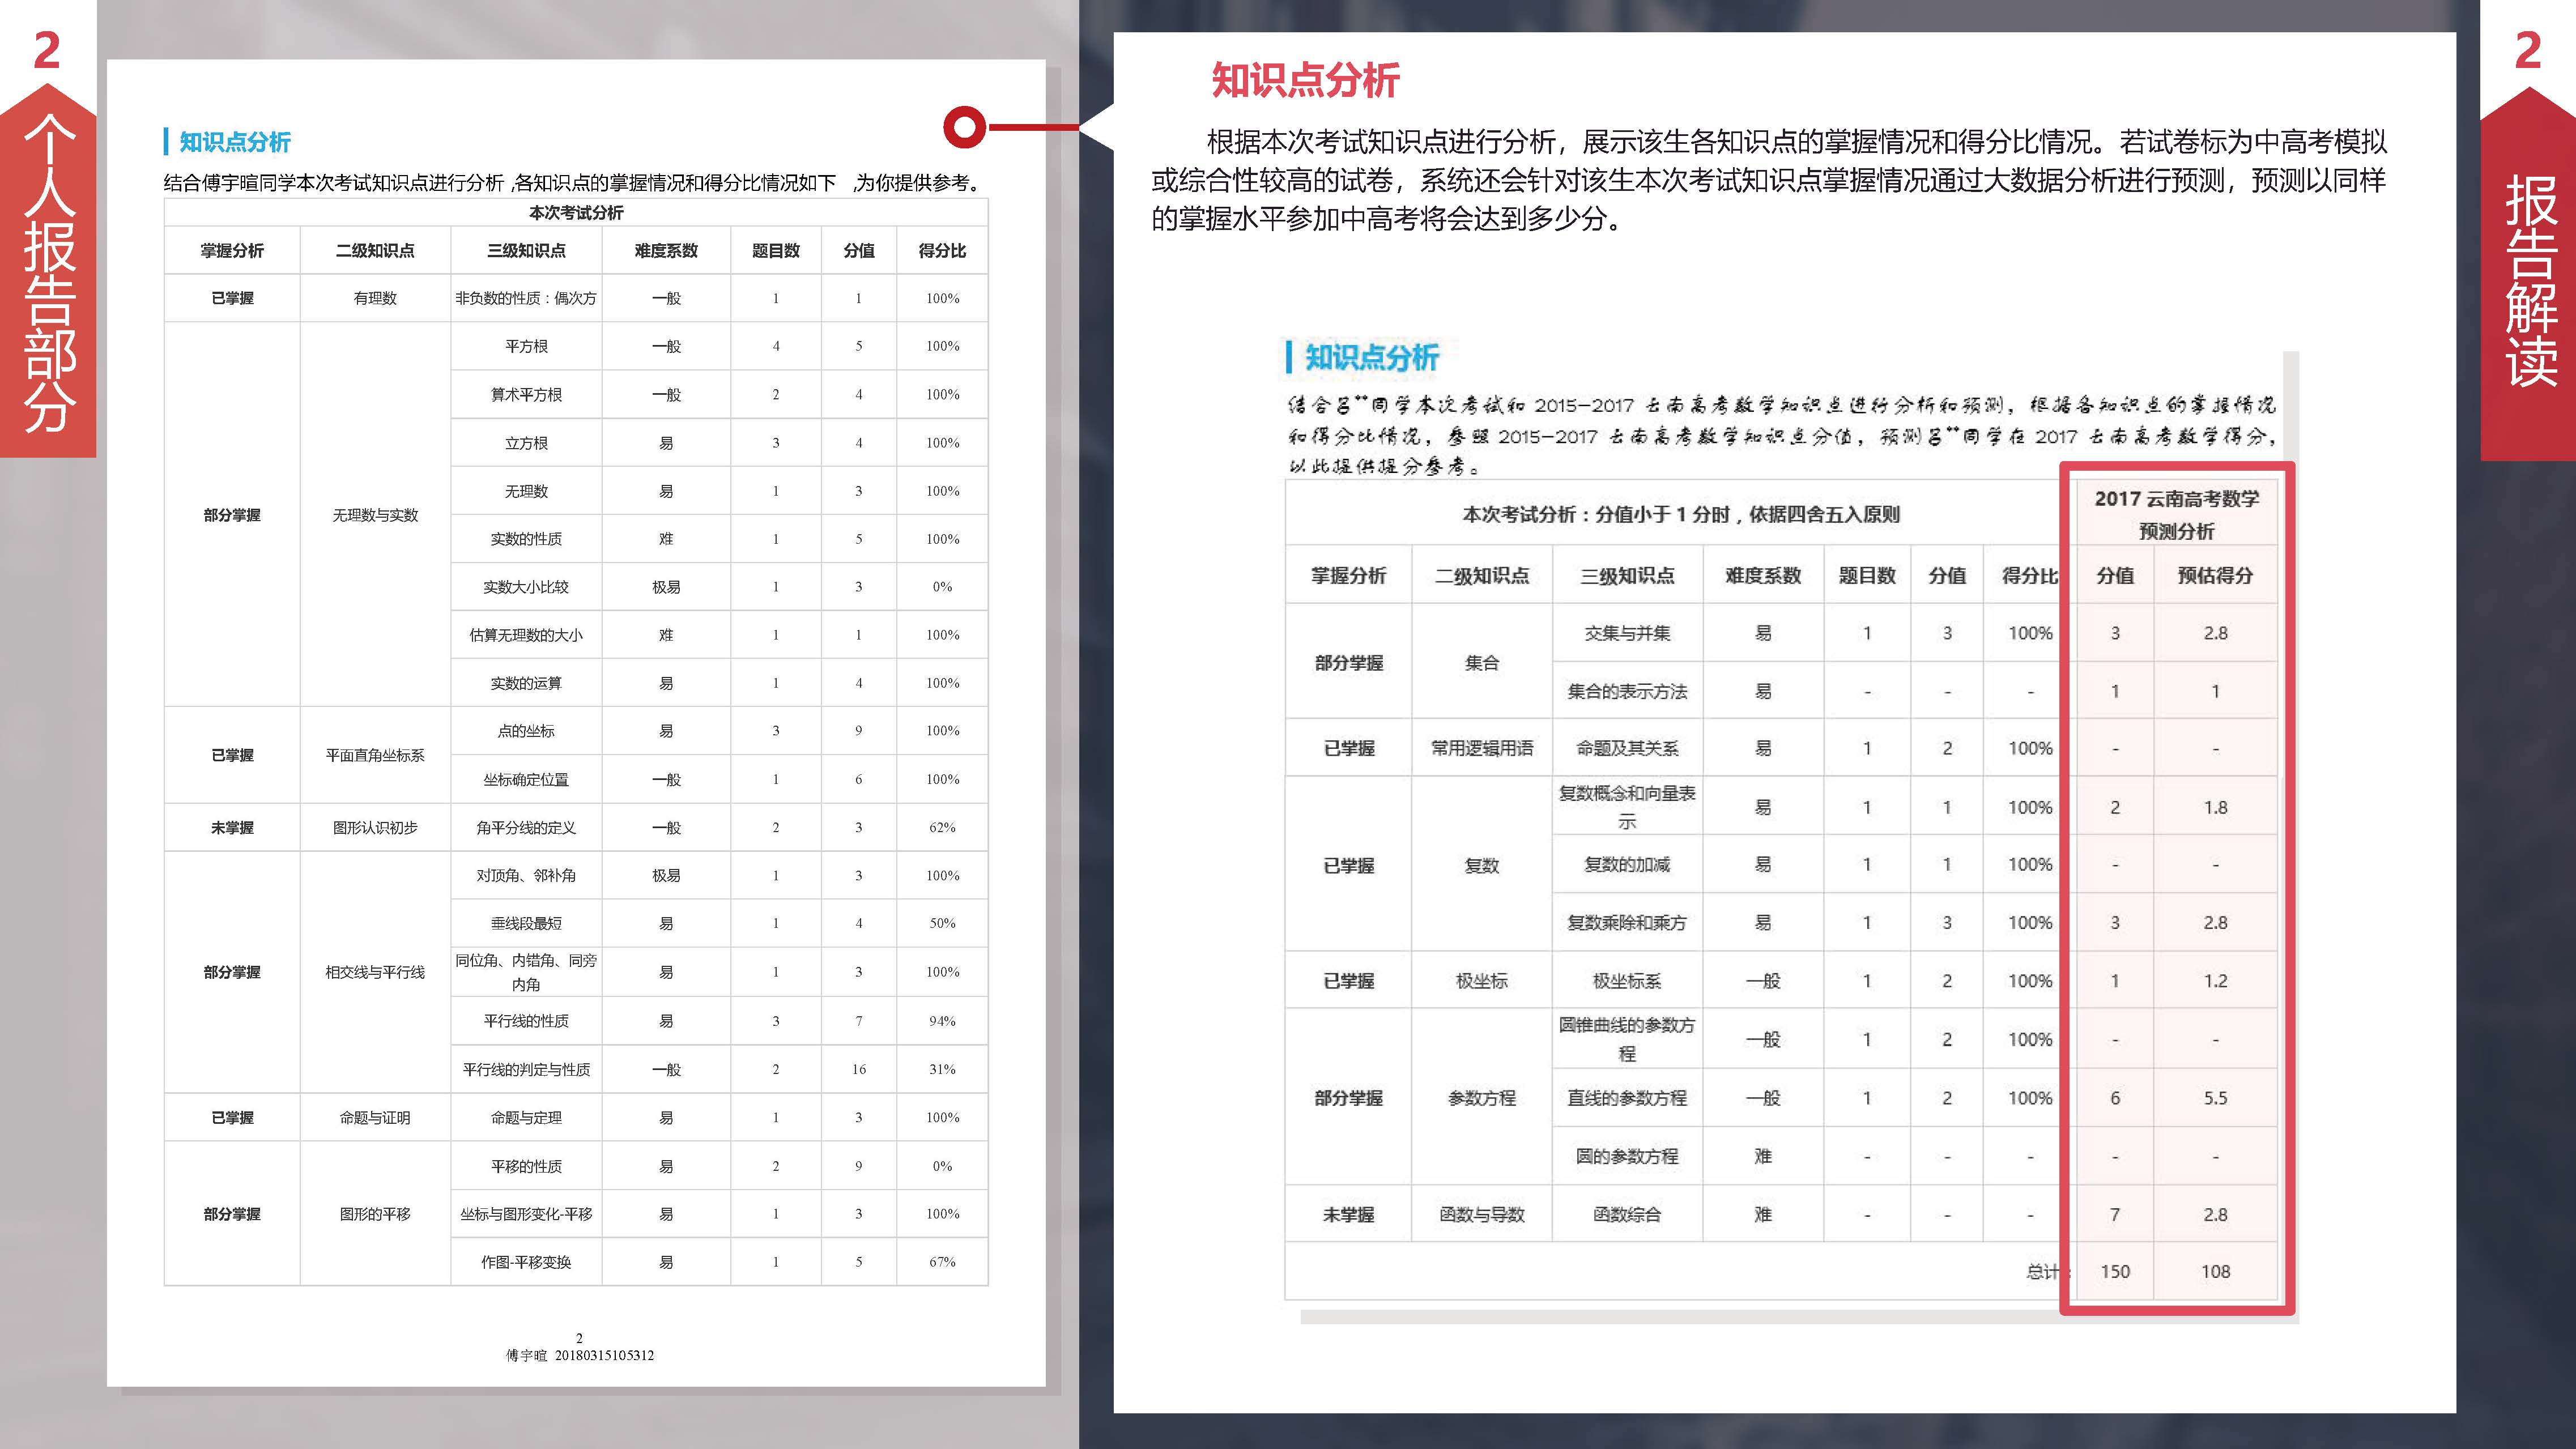Select the 94% score ratio value
Image resolution: width=2576 pixels, height=1449 pixels.
942,1021
